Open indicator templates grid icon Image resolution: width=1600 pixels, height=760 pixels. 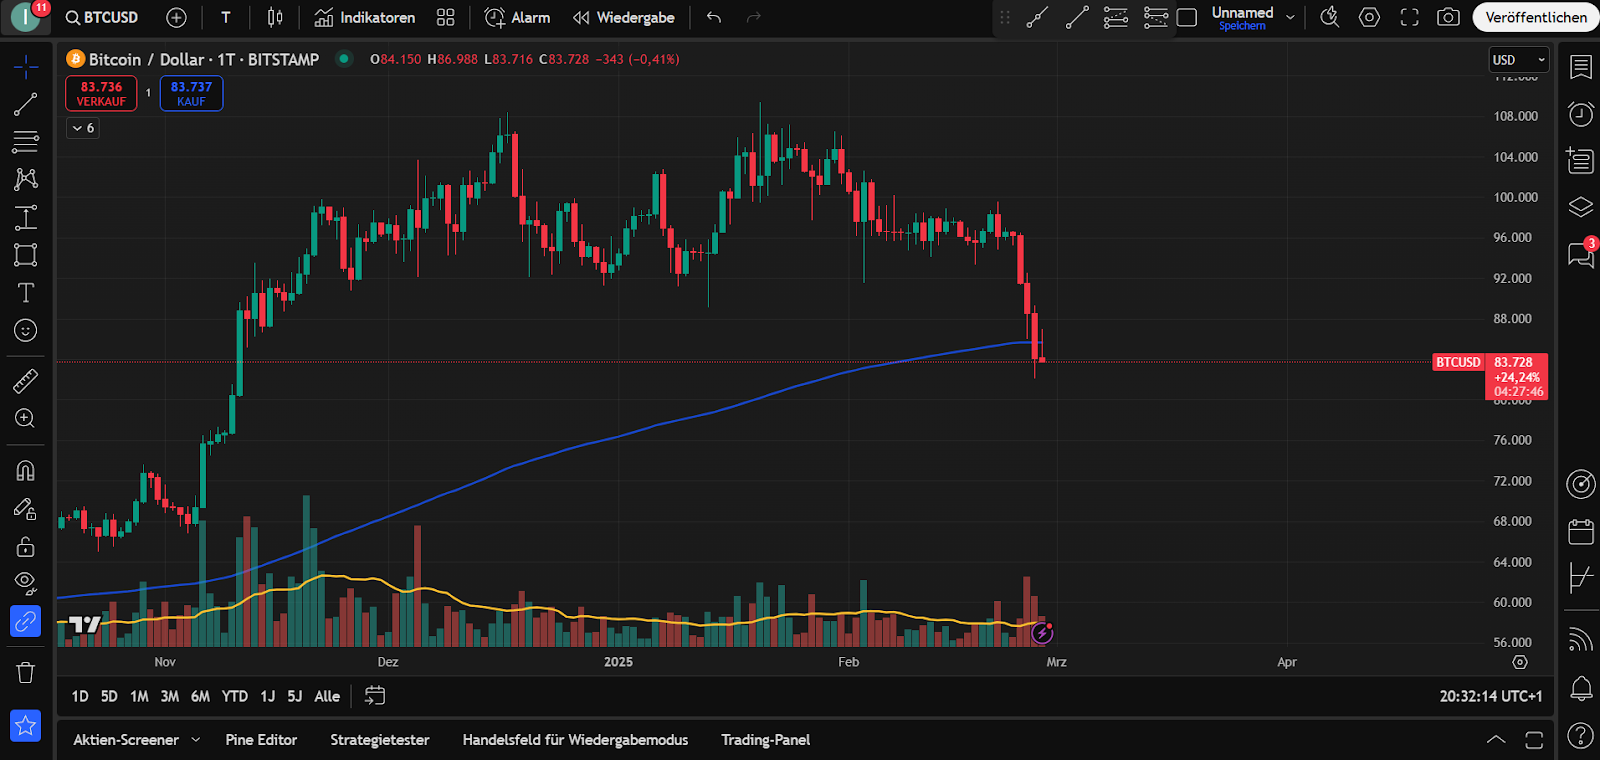pos(446,17)
